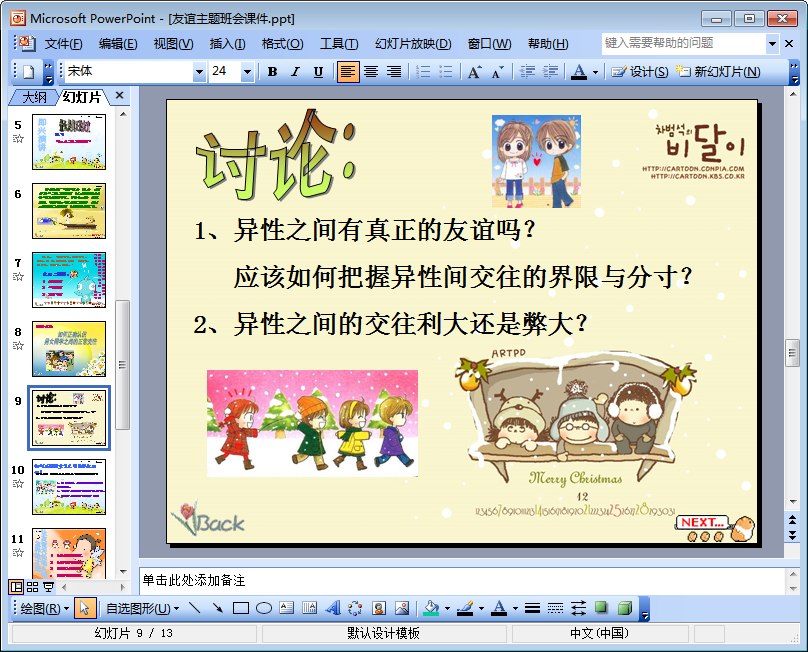Insert diagram or organization chart
808x652 pixels.
pos(355,609)
